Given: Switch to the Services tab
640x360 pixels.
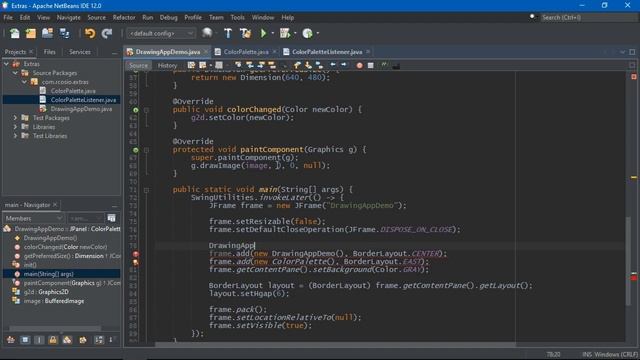Looking at the screenshot, I should [80, 52].
